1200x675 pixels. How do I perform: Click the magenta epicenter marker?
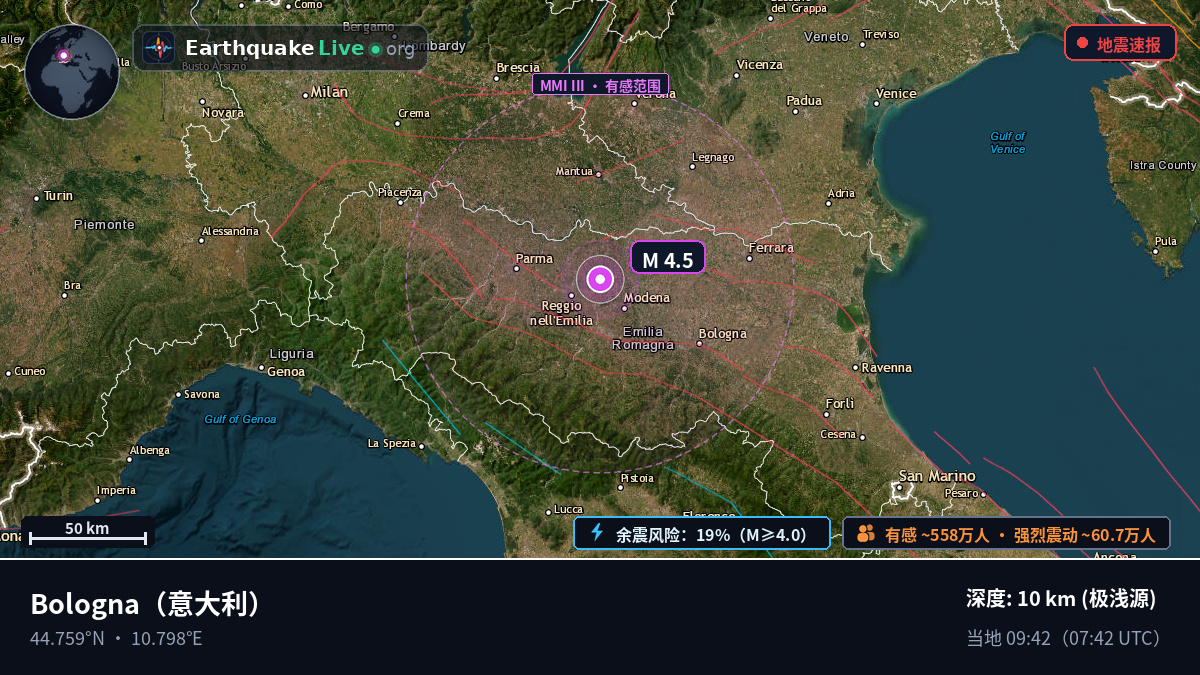600,279
